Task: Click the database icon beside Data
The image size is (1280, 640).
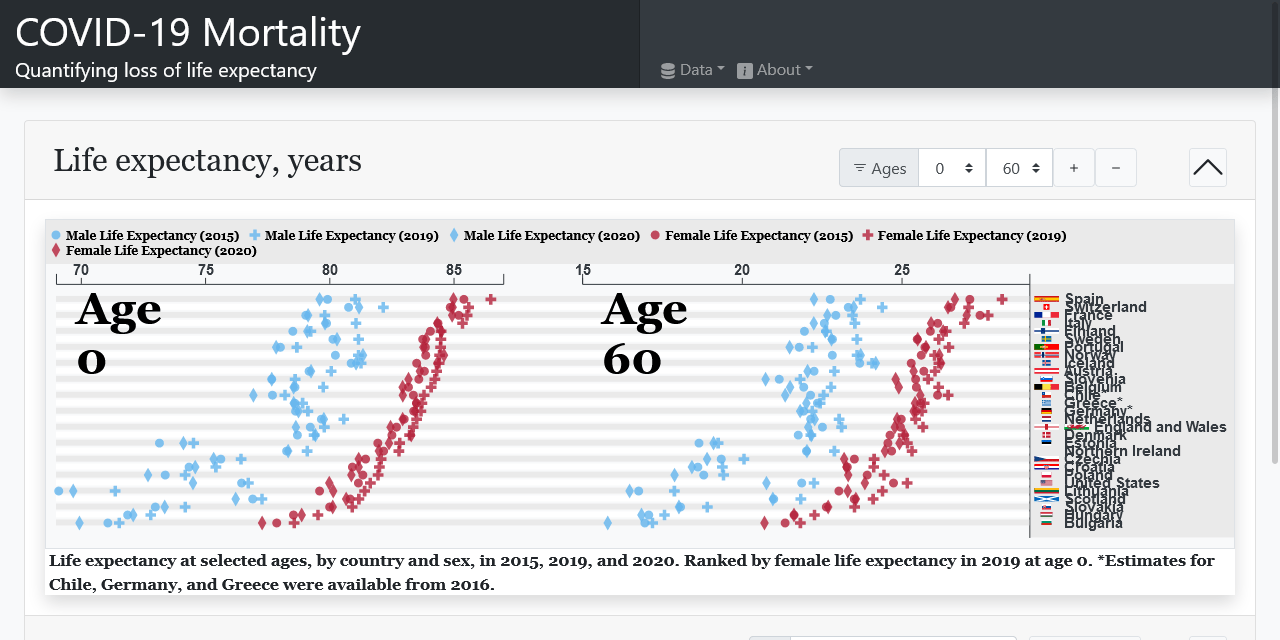Action: (x=666, y=70)
